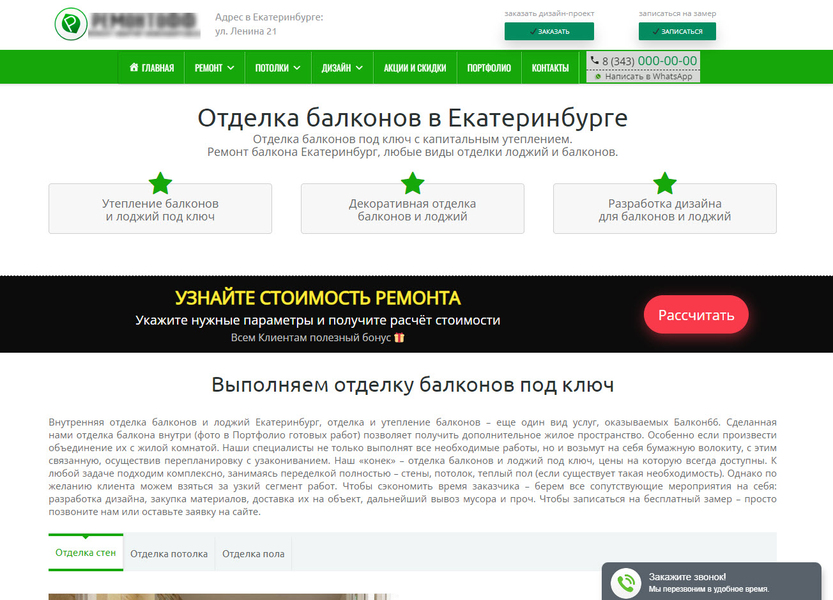Click the partial image below the tabs

click(220, 597)
